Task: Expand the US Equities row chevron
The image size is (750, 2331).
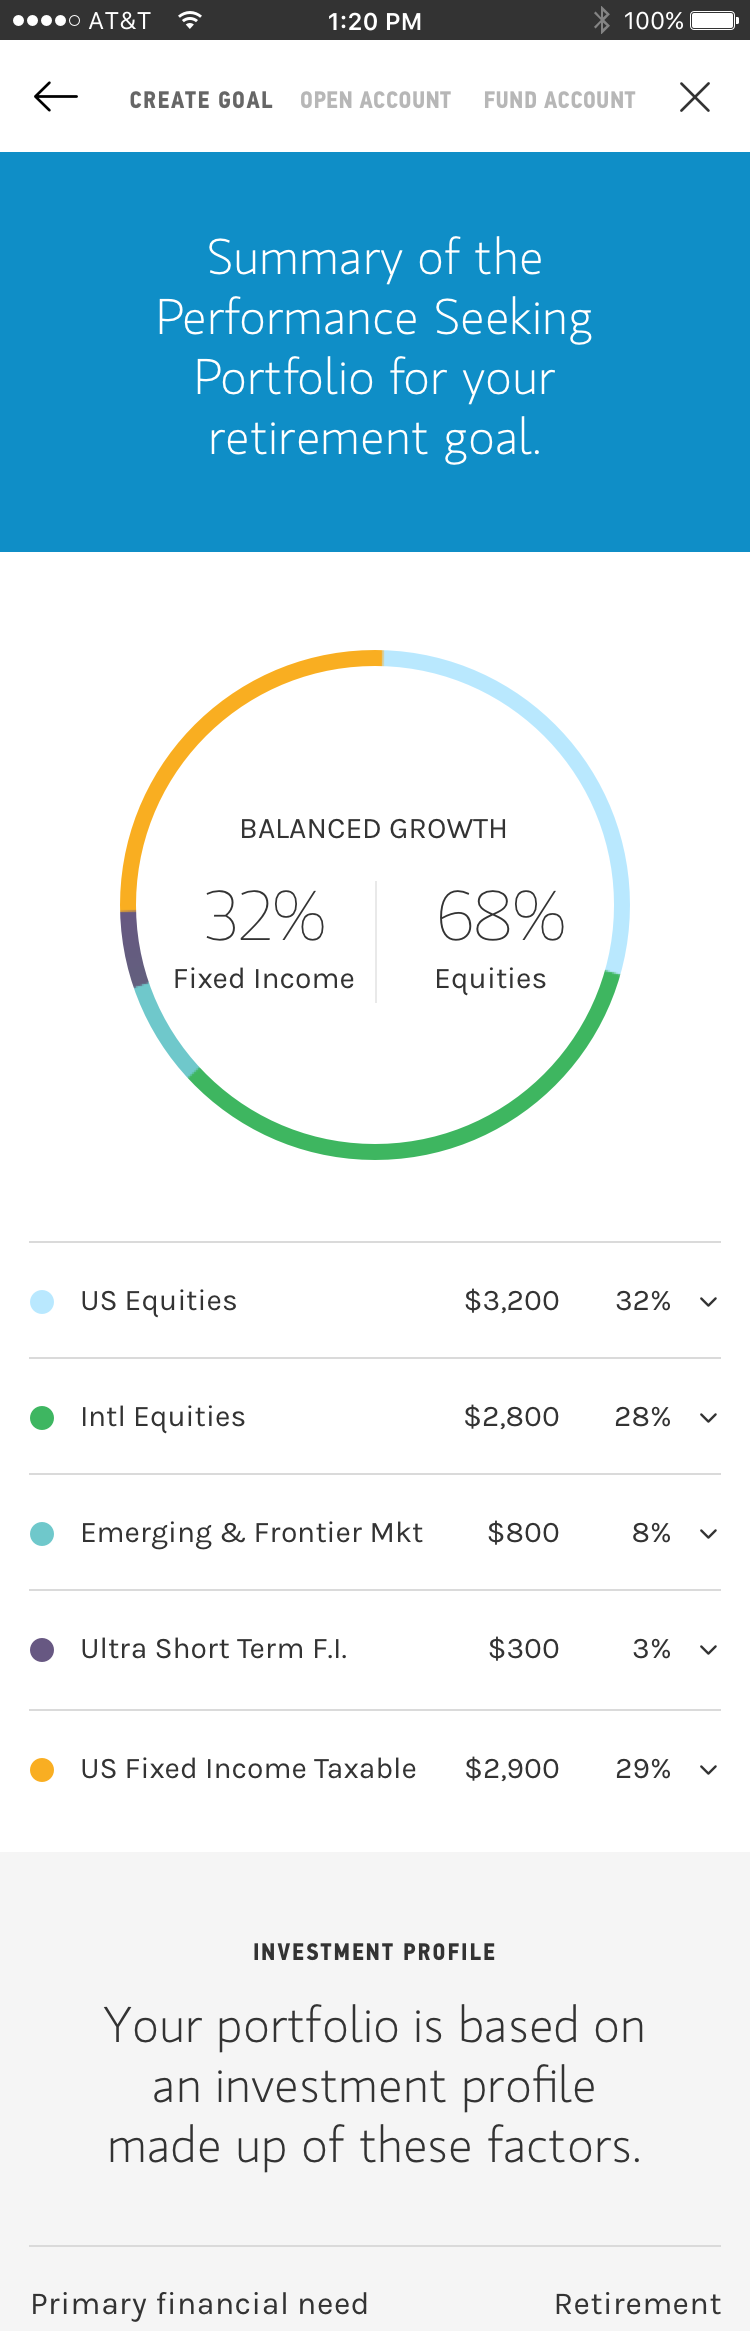Action: click(x=708, y=1301)
